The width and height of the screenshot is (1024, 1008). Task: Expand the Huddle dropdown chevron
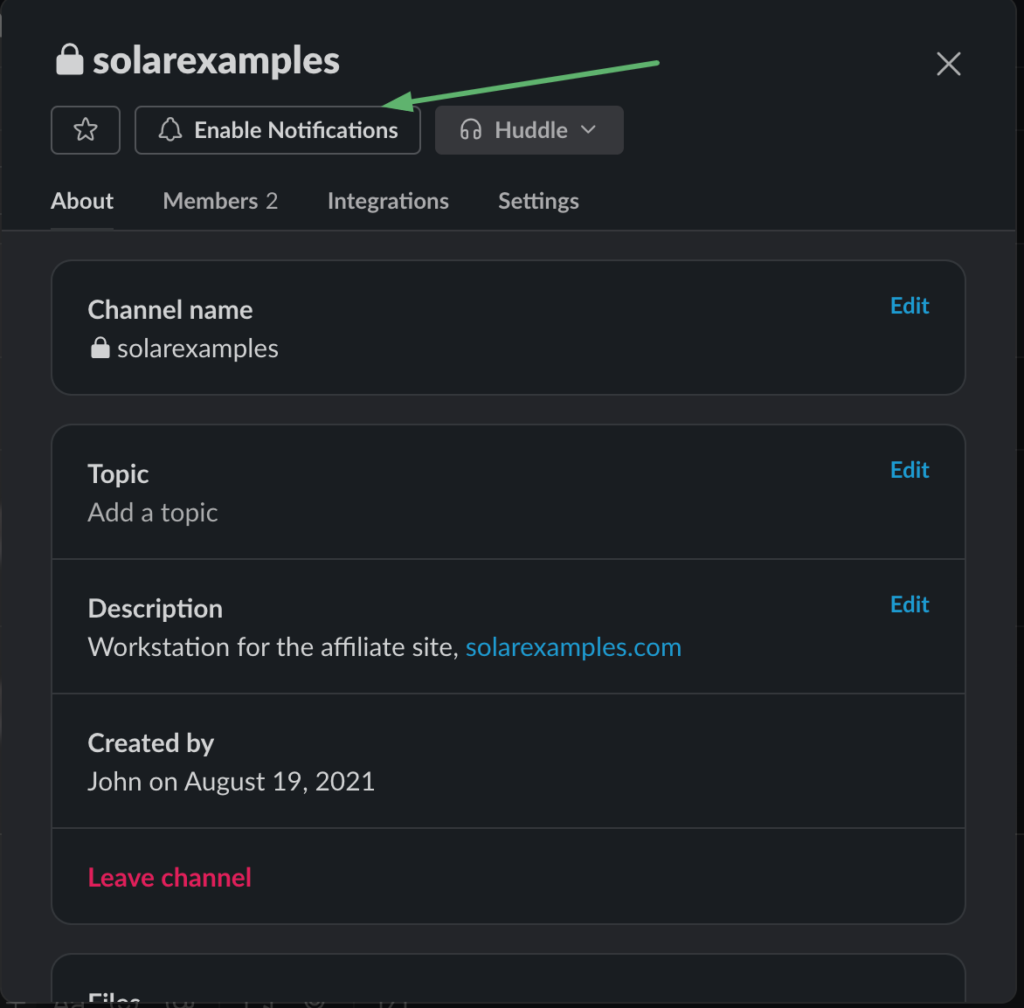click(589, 130)
